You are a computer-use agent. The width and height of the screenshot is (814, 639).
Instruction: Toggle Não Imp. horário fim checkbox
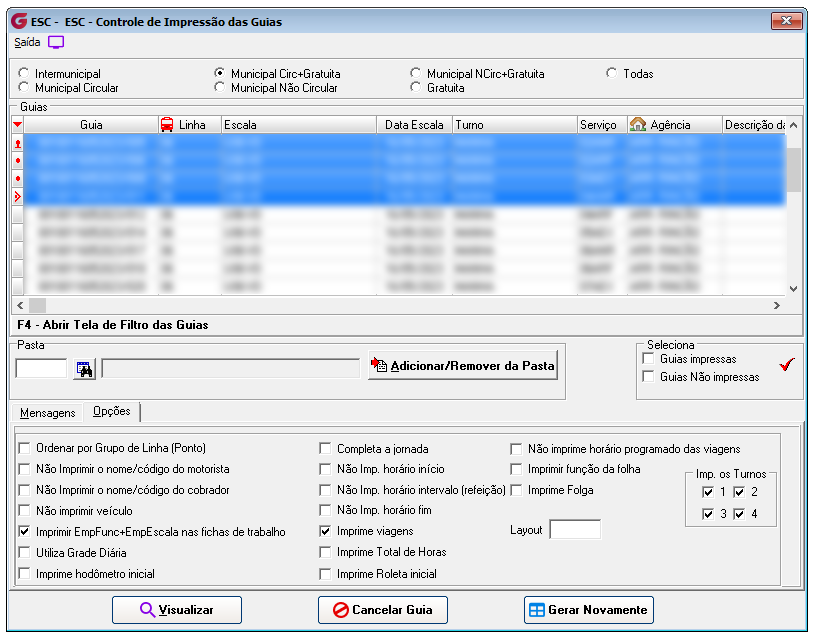325,510
